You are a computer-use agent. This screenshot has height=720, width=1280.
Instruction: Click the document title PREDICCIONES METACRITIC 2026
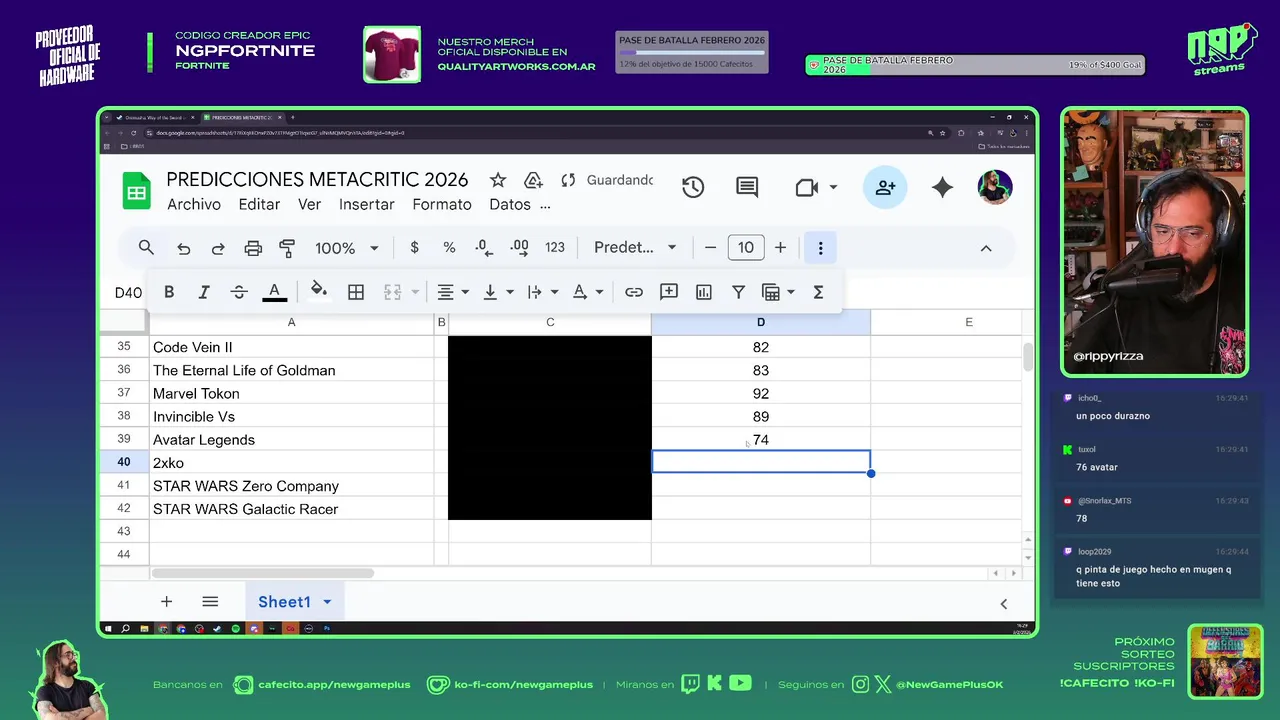click(x=317, y=180)
